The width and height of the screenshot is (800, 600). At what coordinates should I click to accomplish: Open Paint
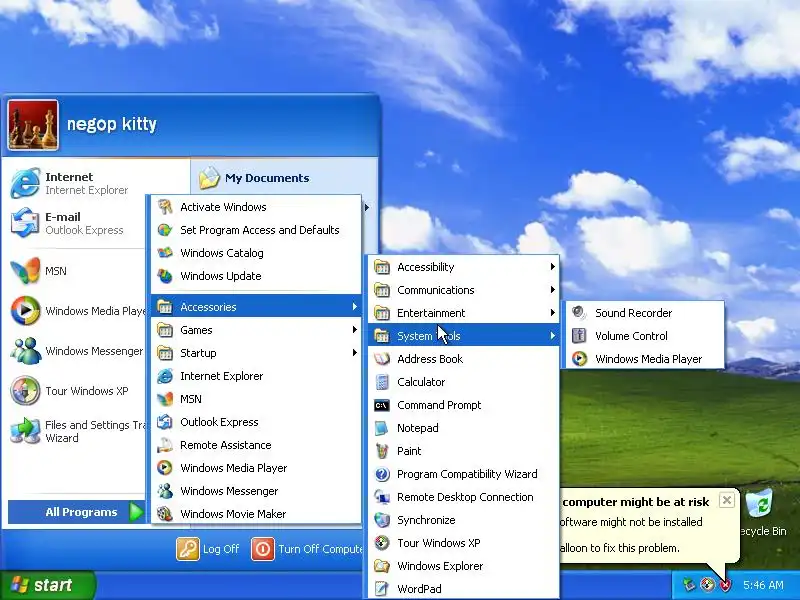click(463, 451)
